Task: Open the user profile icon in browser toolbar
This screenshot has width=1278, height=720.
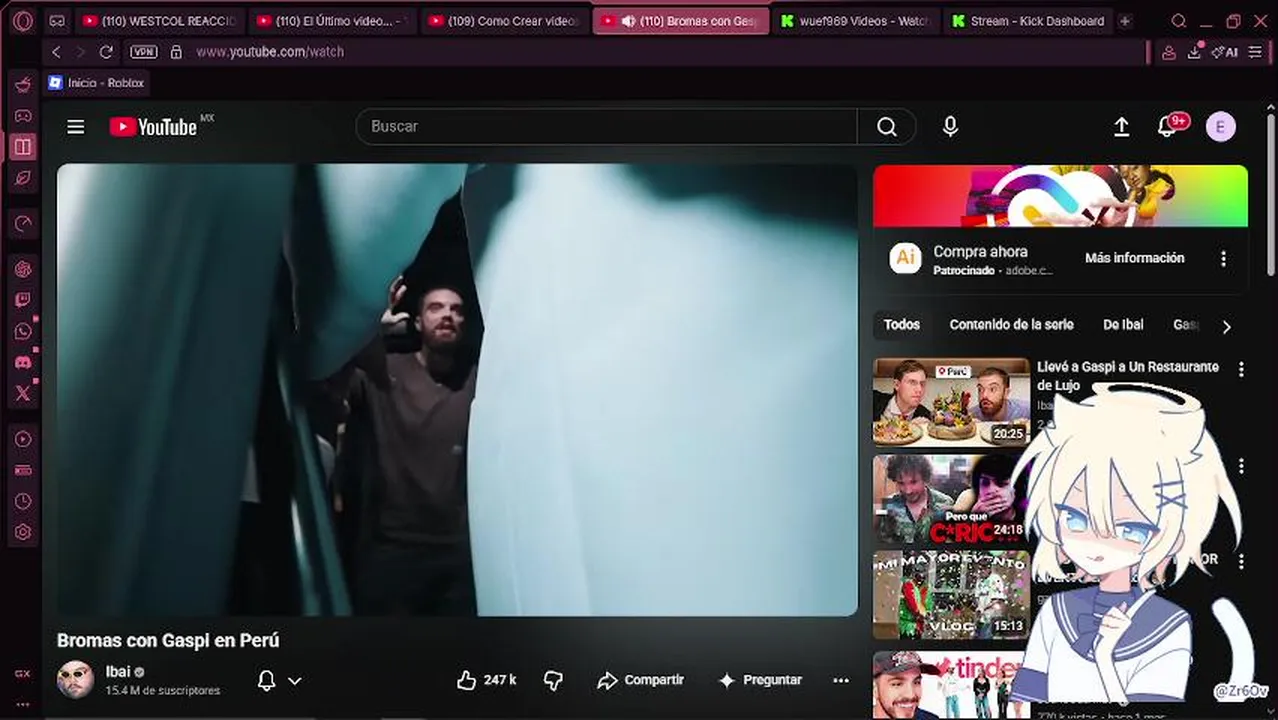Action: pos(1167,52)
